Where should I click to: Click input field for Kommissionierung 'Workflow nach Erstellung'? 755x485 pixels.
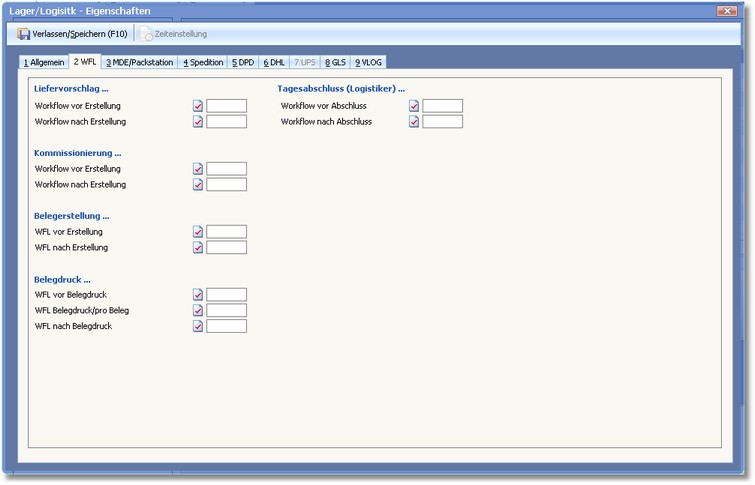(x=226, y=185)
